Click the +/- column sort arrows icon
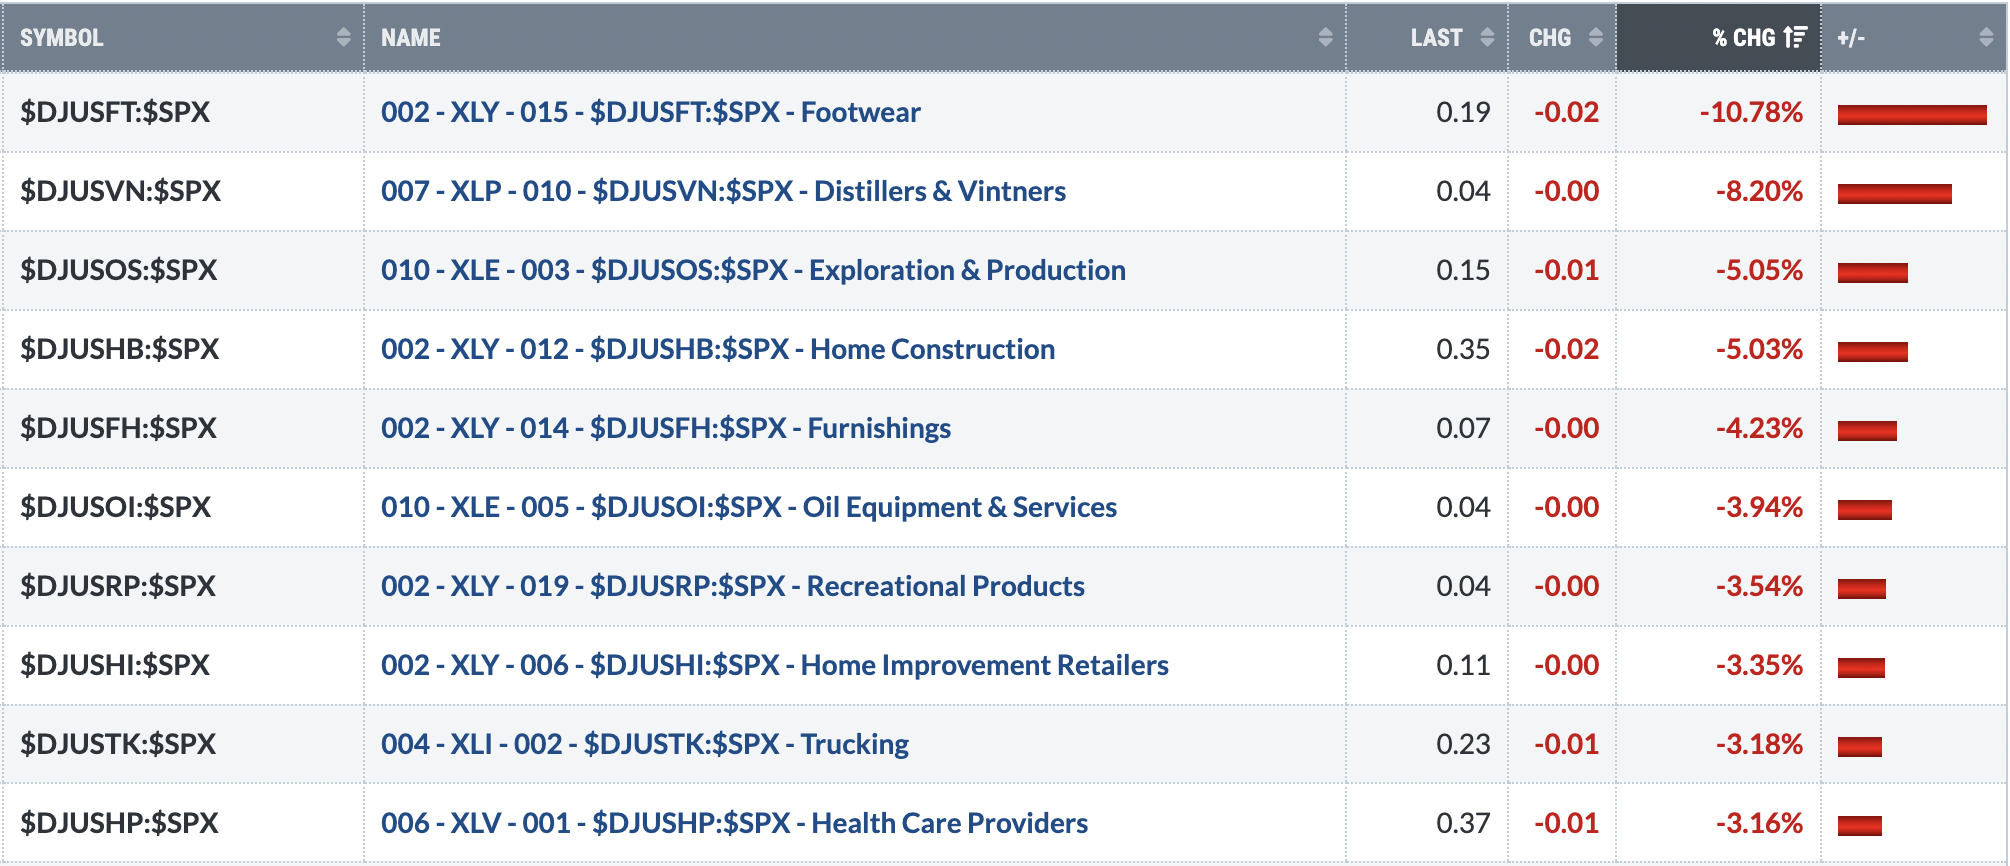 tap(1986, 37)
